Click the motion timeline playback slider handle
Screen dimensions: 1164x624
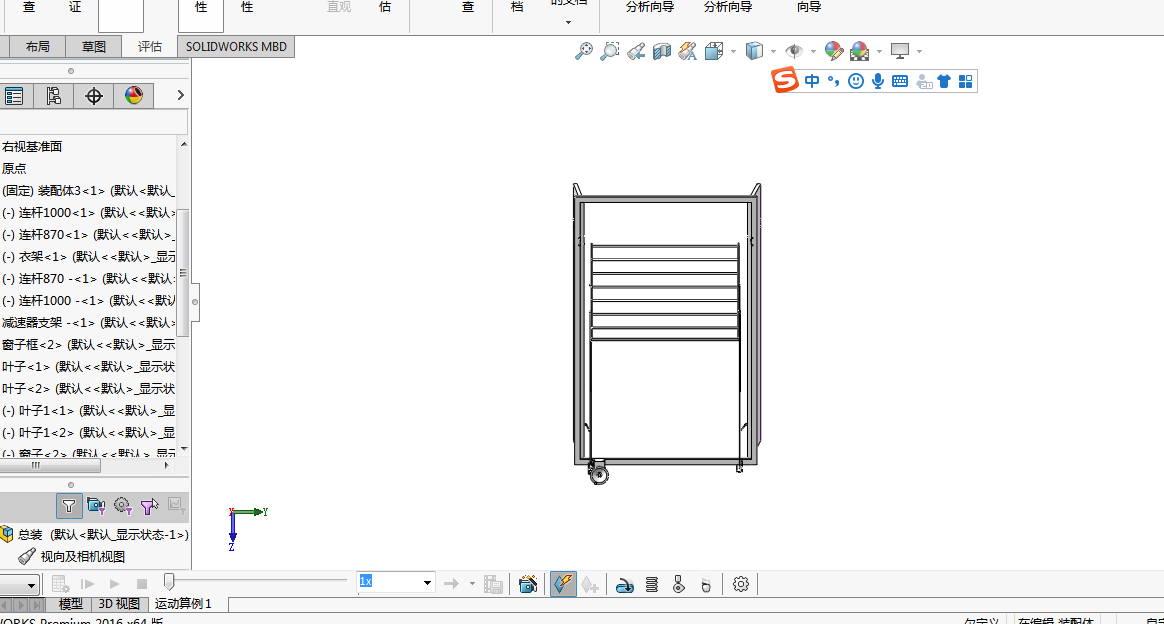click(x=169, y=581)
